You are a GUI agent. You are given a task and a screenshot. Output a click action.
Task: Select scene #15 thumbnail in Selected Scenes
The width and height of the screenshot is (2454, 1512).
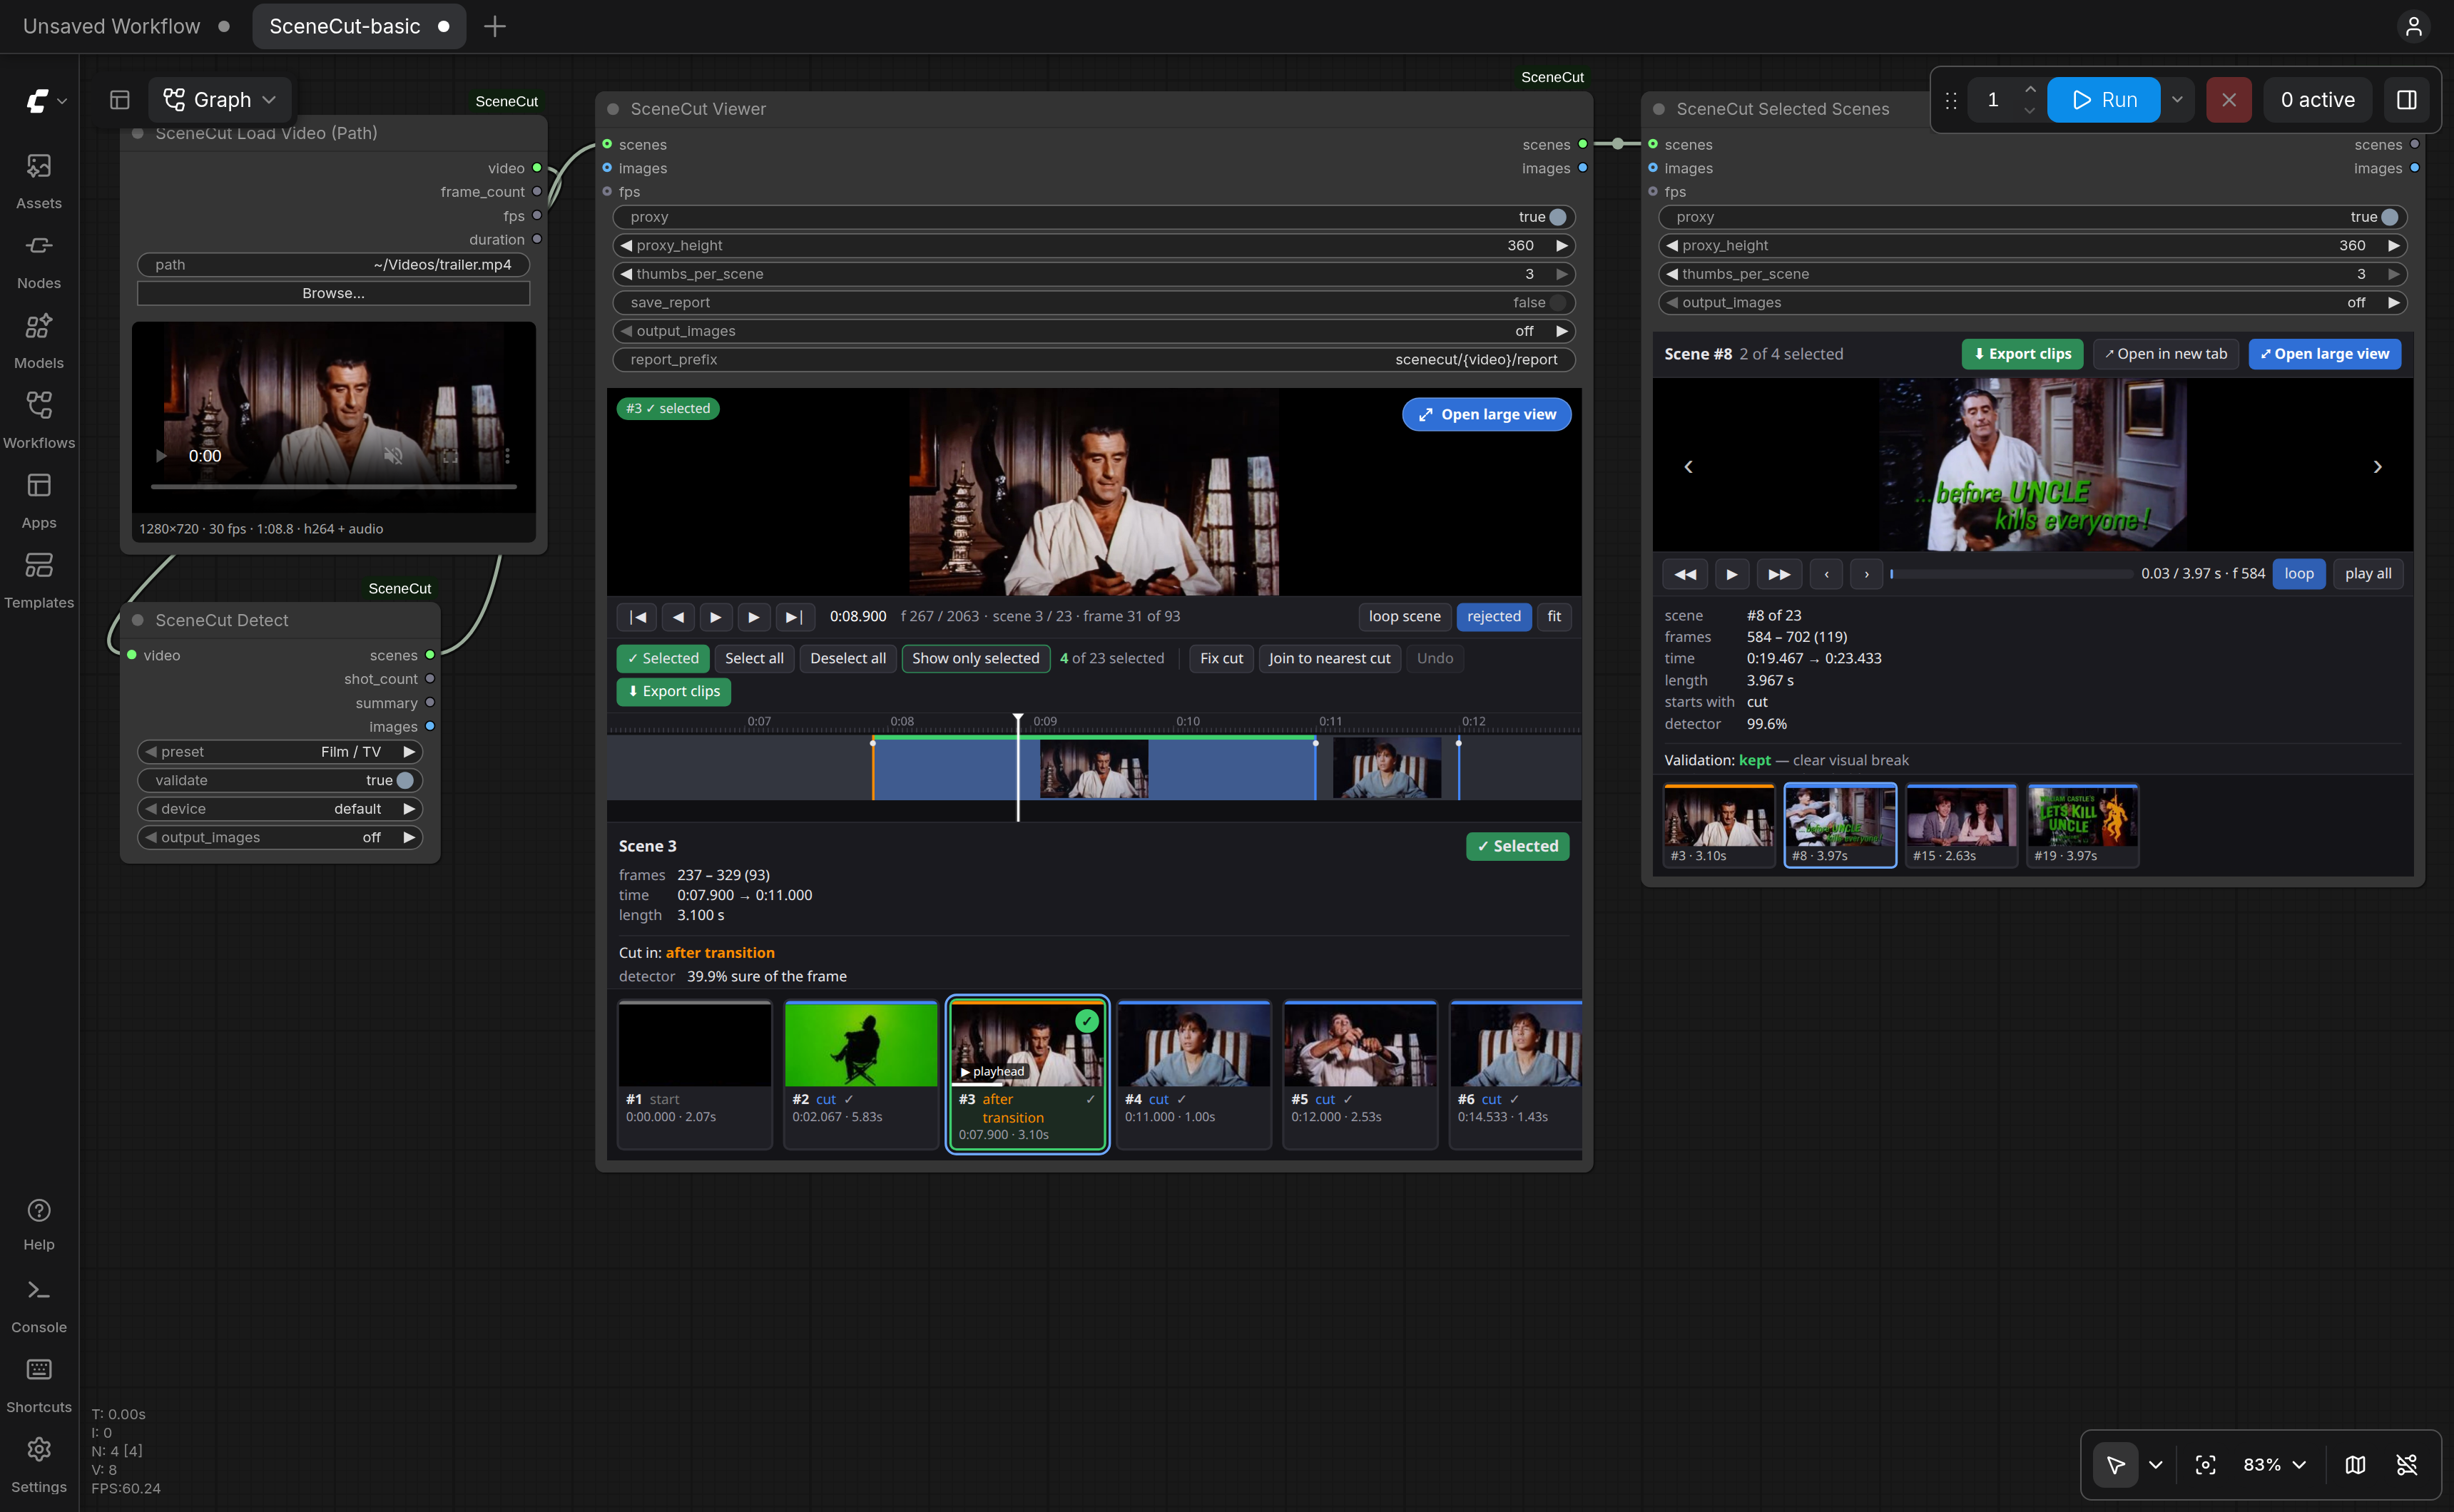click(1960, 825)
